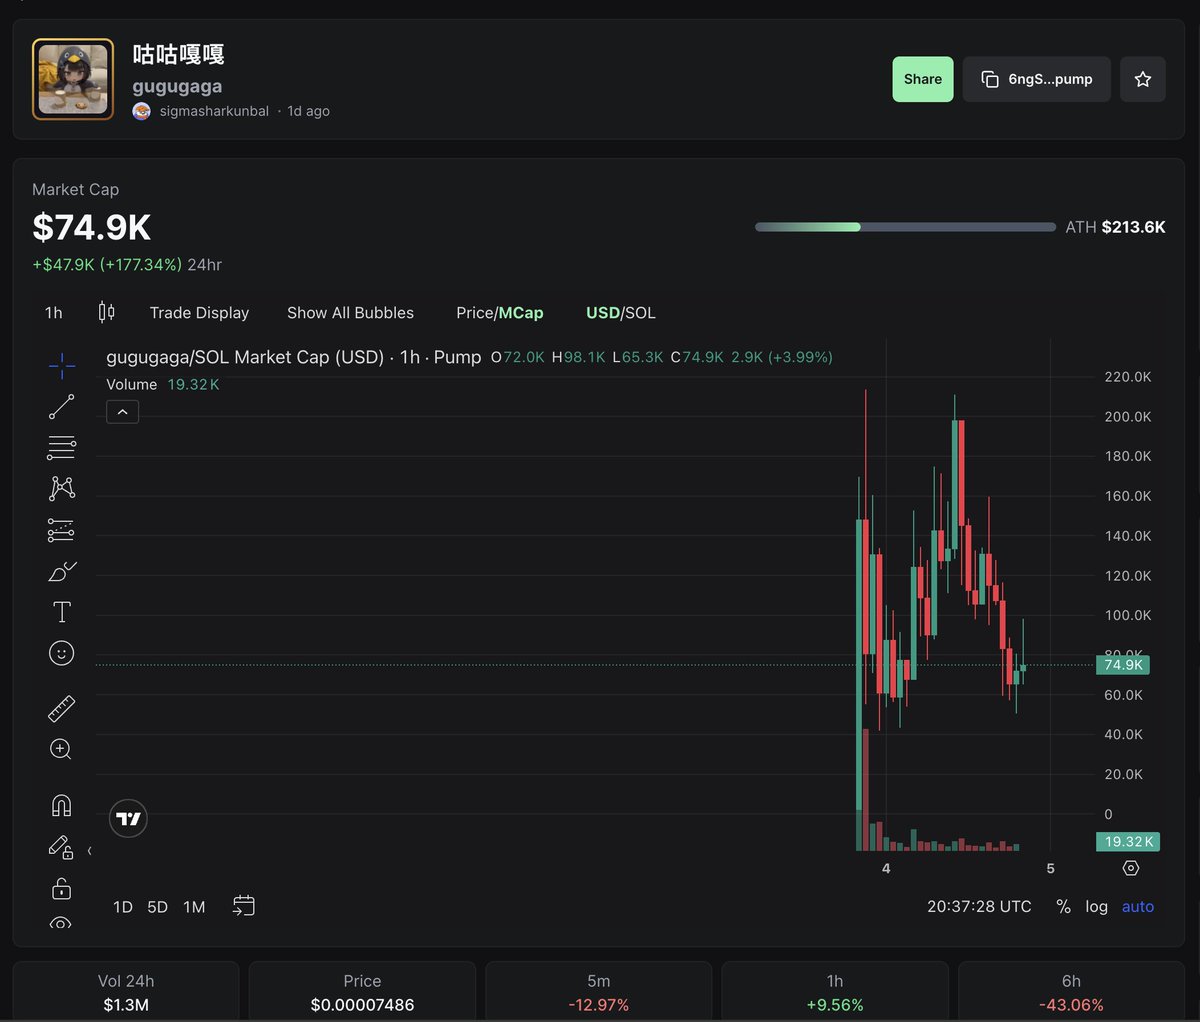Click the Volume 19.32K indicator label
Screen dimensions: 1200x1022
(163, 385)
